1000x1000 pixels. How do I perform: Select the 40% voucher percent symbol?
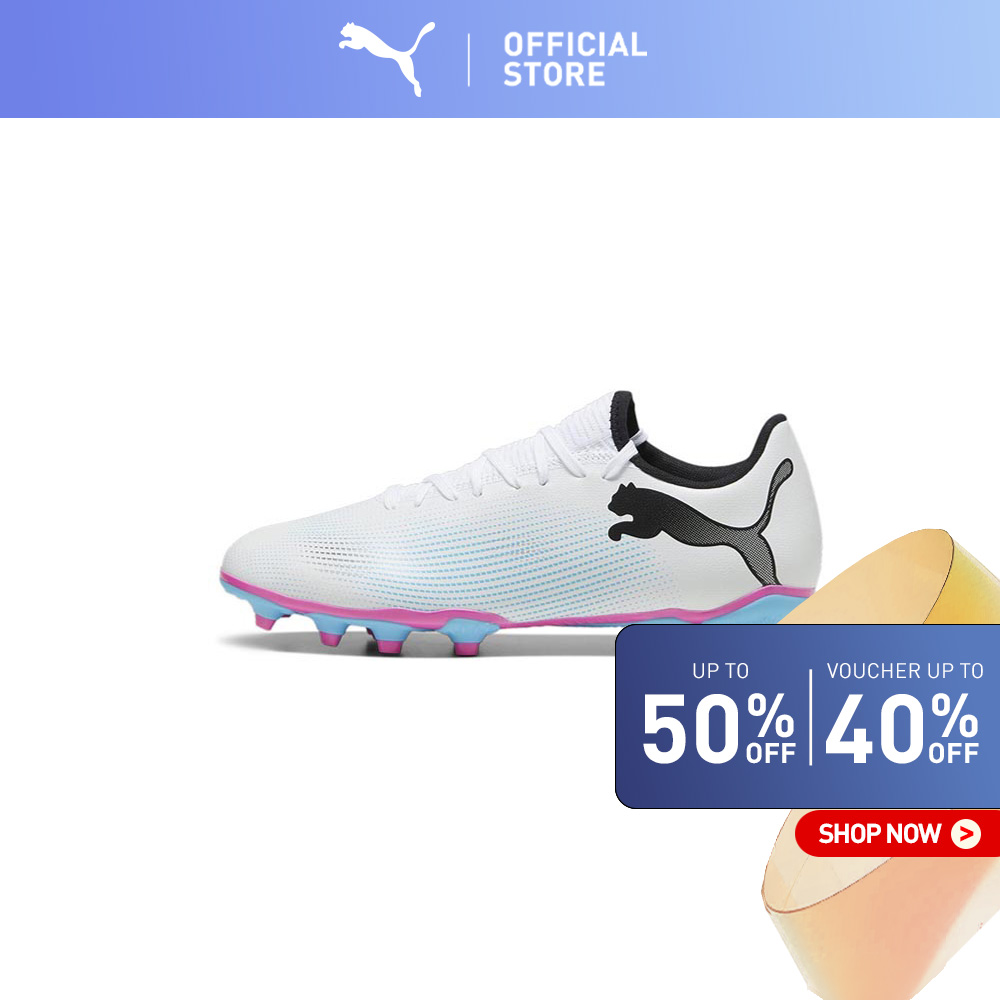pyautogui.click(x=954, y=717)
